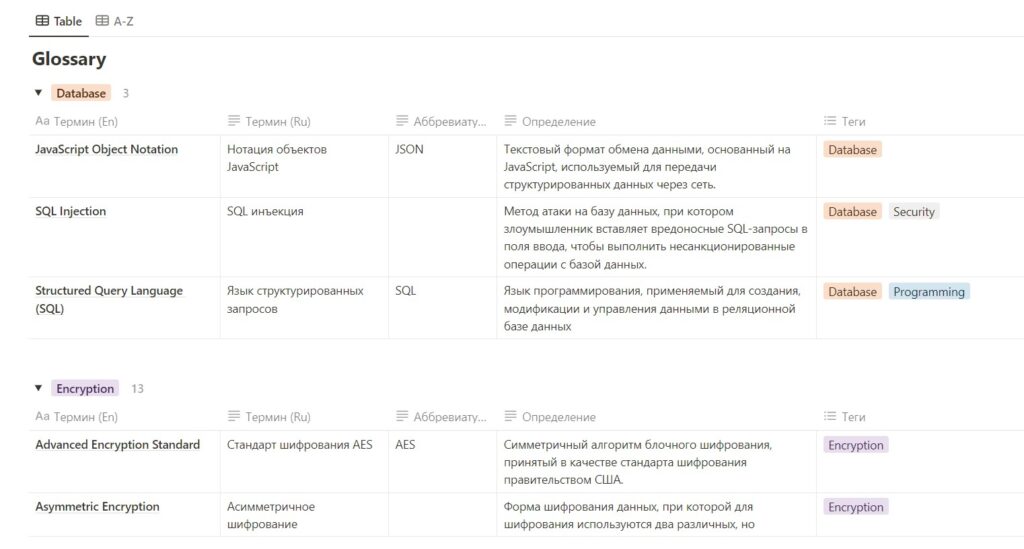Click Encryption group's Теги list icon

pyautogui.click(x=829, y=416)
